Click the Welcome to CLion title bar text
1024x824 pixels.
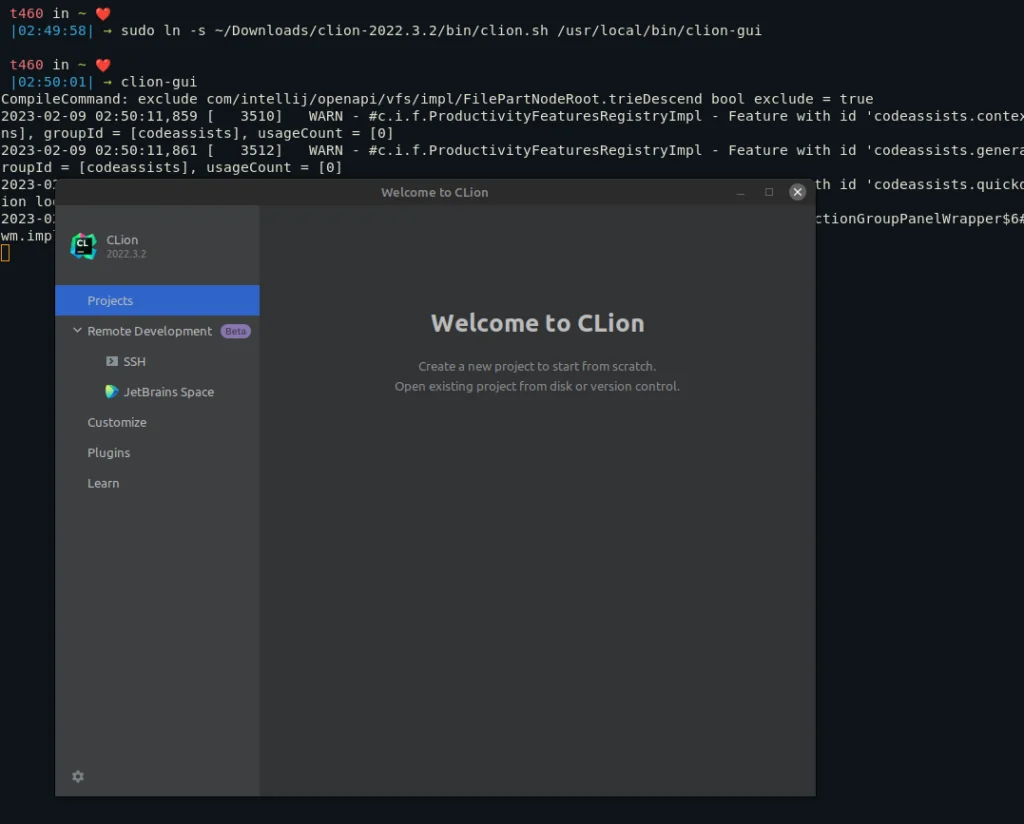click(434, 192)
